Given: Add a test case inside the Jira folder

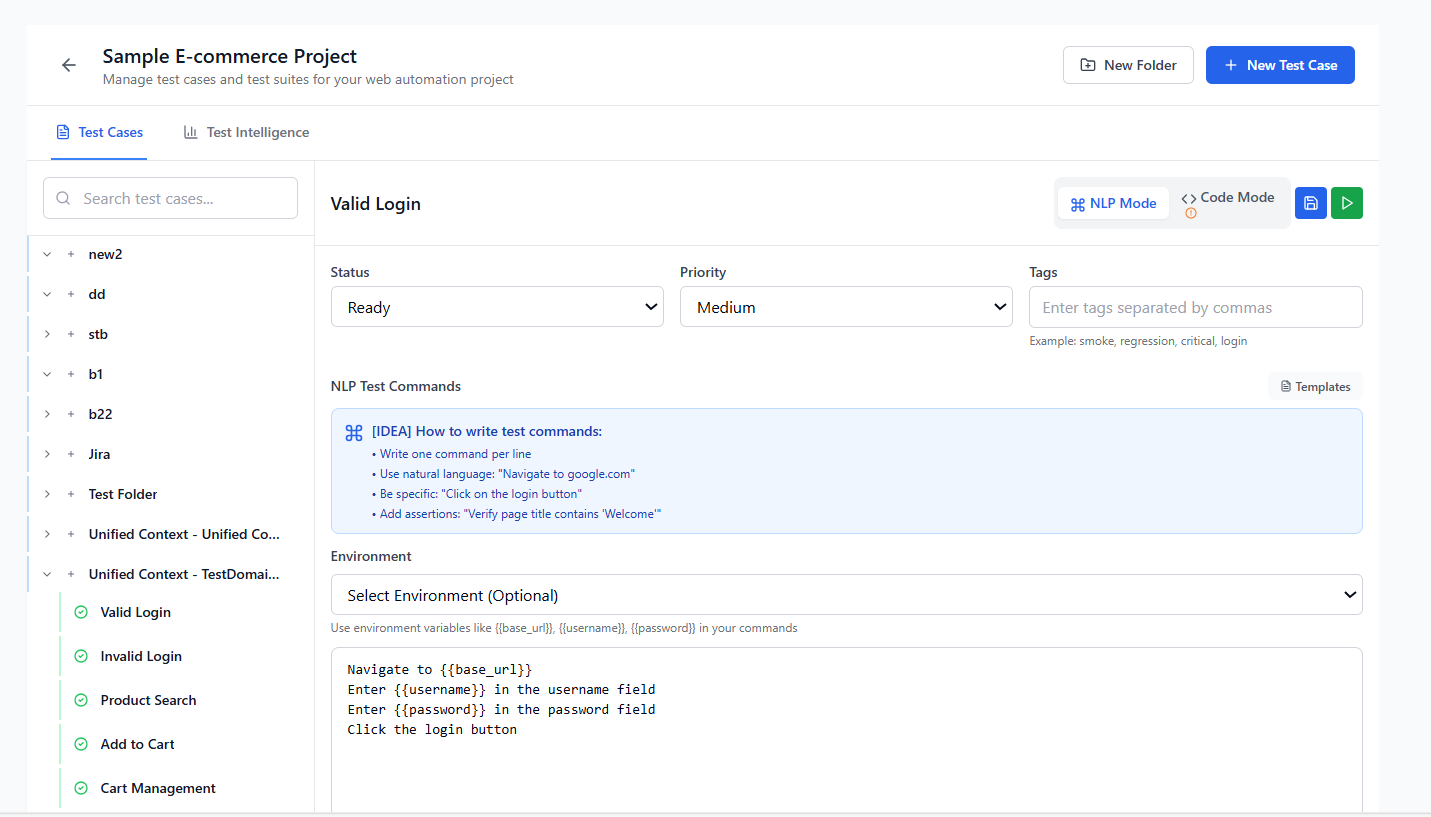Looking at the screenshot, I should click(70, 454).
